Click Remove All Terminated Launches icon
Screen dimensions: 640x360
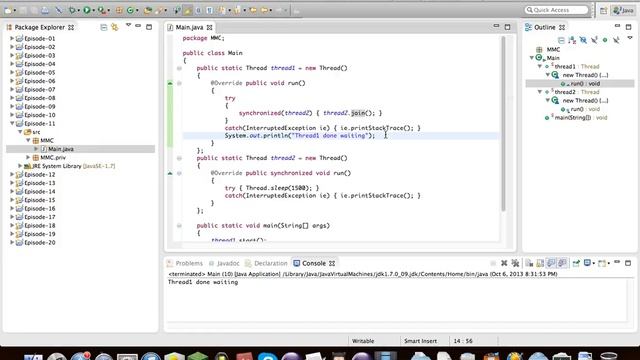tap(516, 263)
